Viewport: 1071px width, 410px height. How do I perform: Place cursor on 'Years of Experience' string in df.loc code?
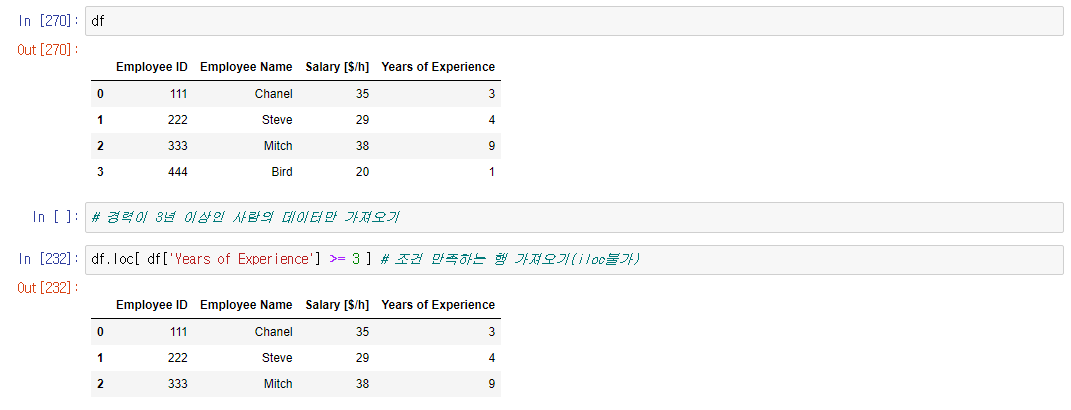pos(242,259)
